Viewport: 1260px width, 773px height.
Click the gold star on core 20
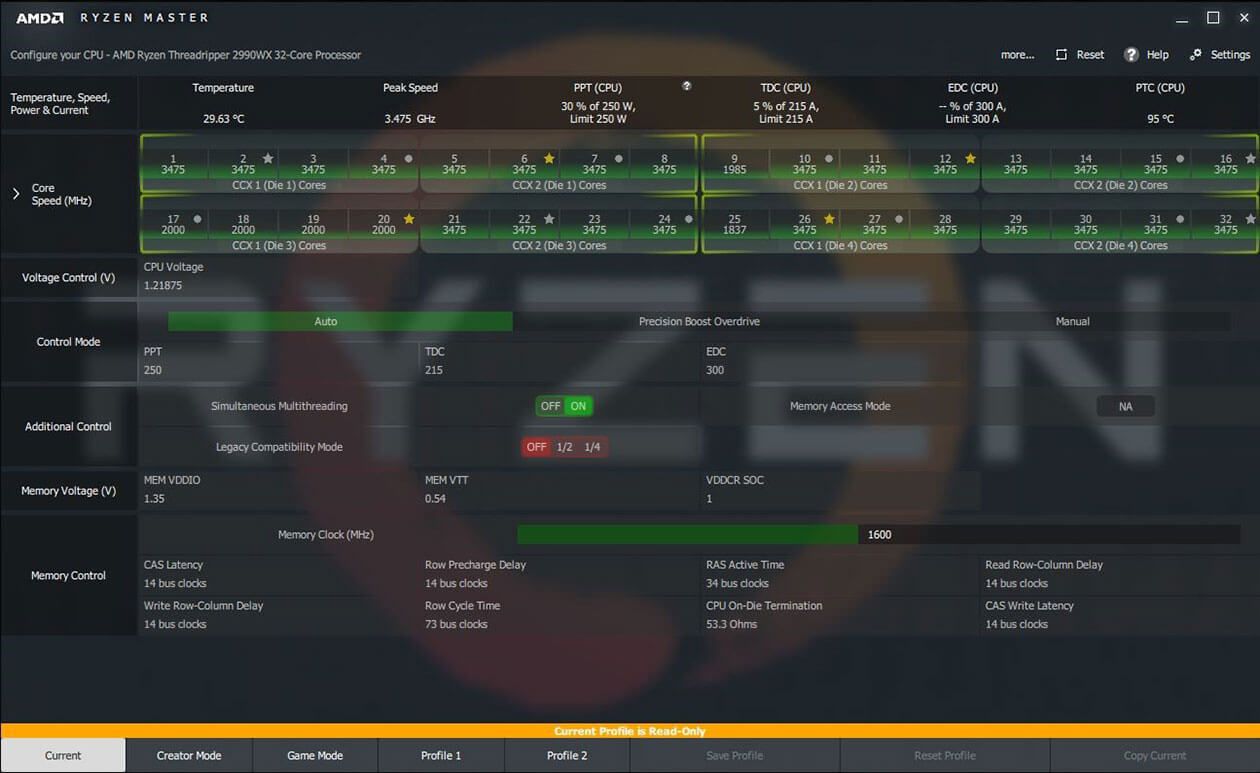(x=408, y=218)
